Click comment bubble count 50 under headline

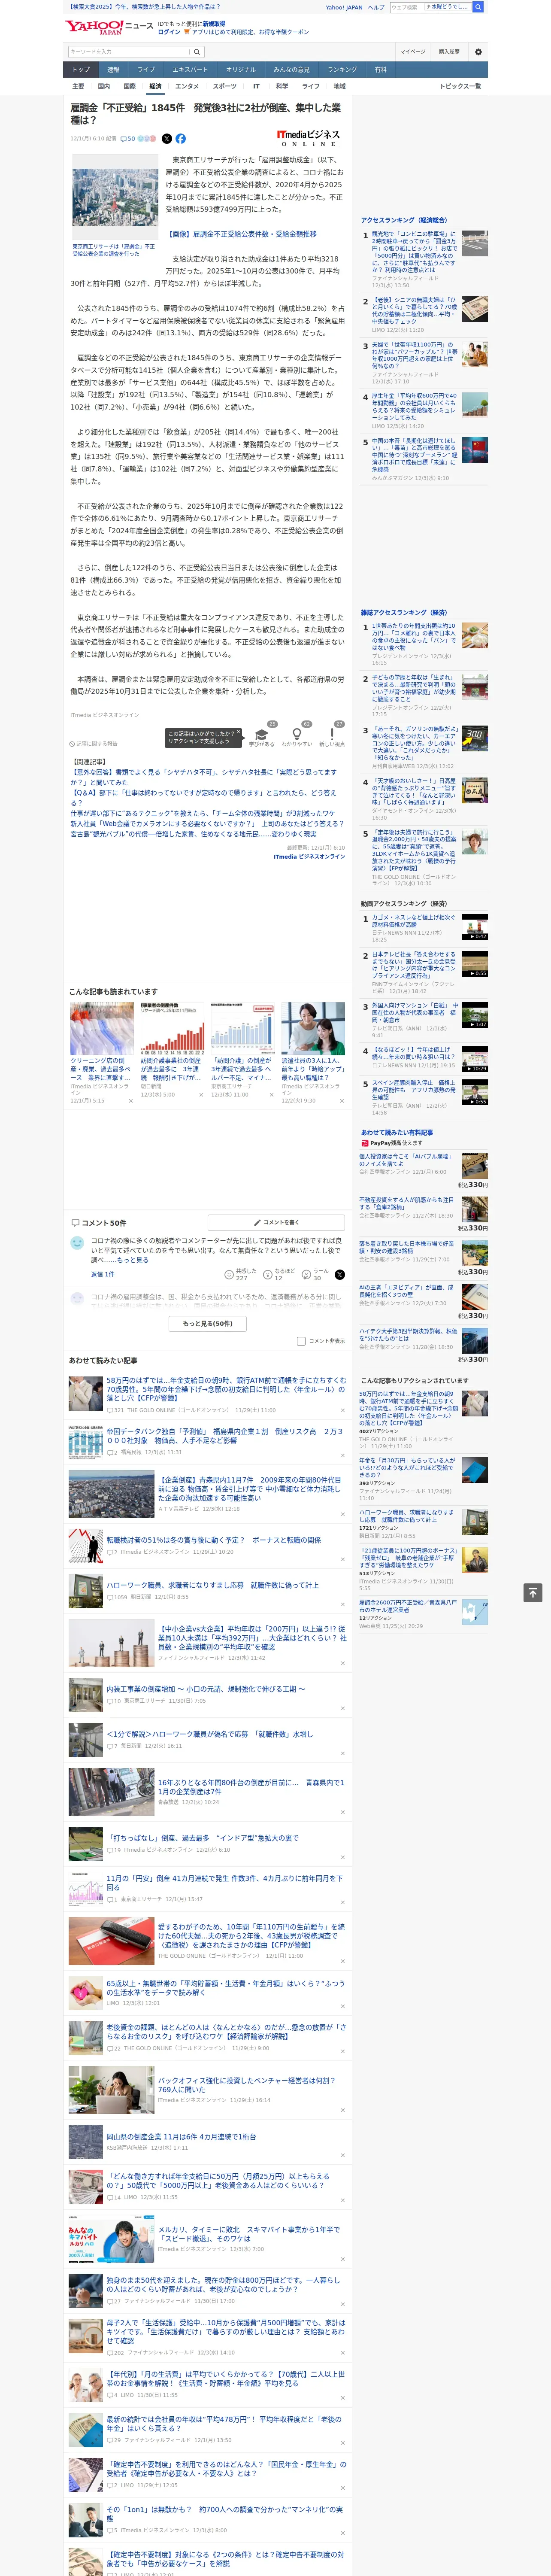coord(128,139)
